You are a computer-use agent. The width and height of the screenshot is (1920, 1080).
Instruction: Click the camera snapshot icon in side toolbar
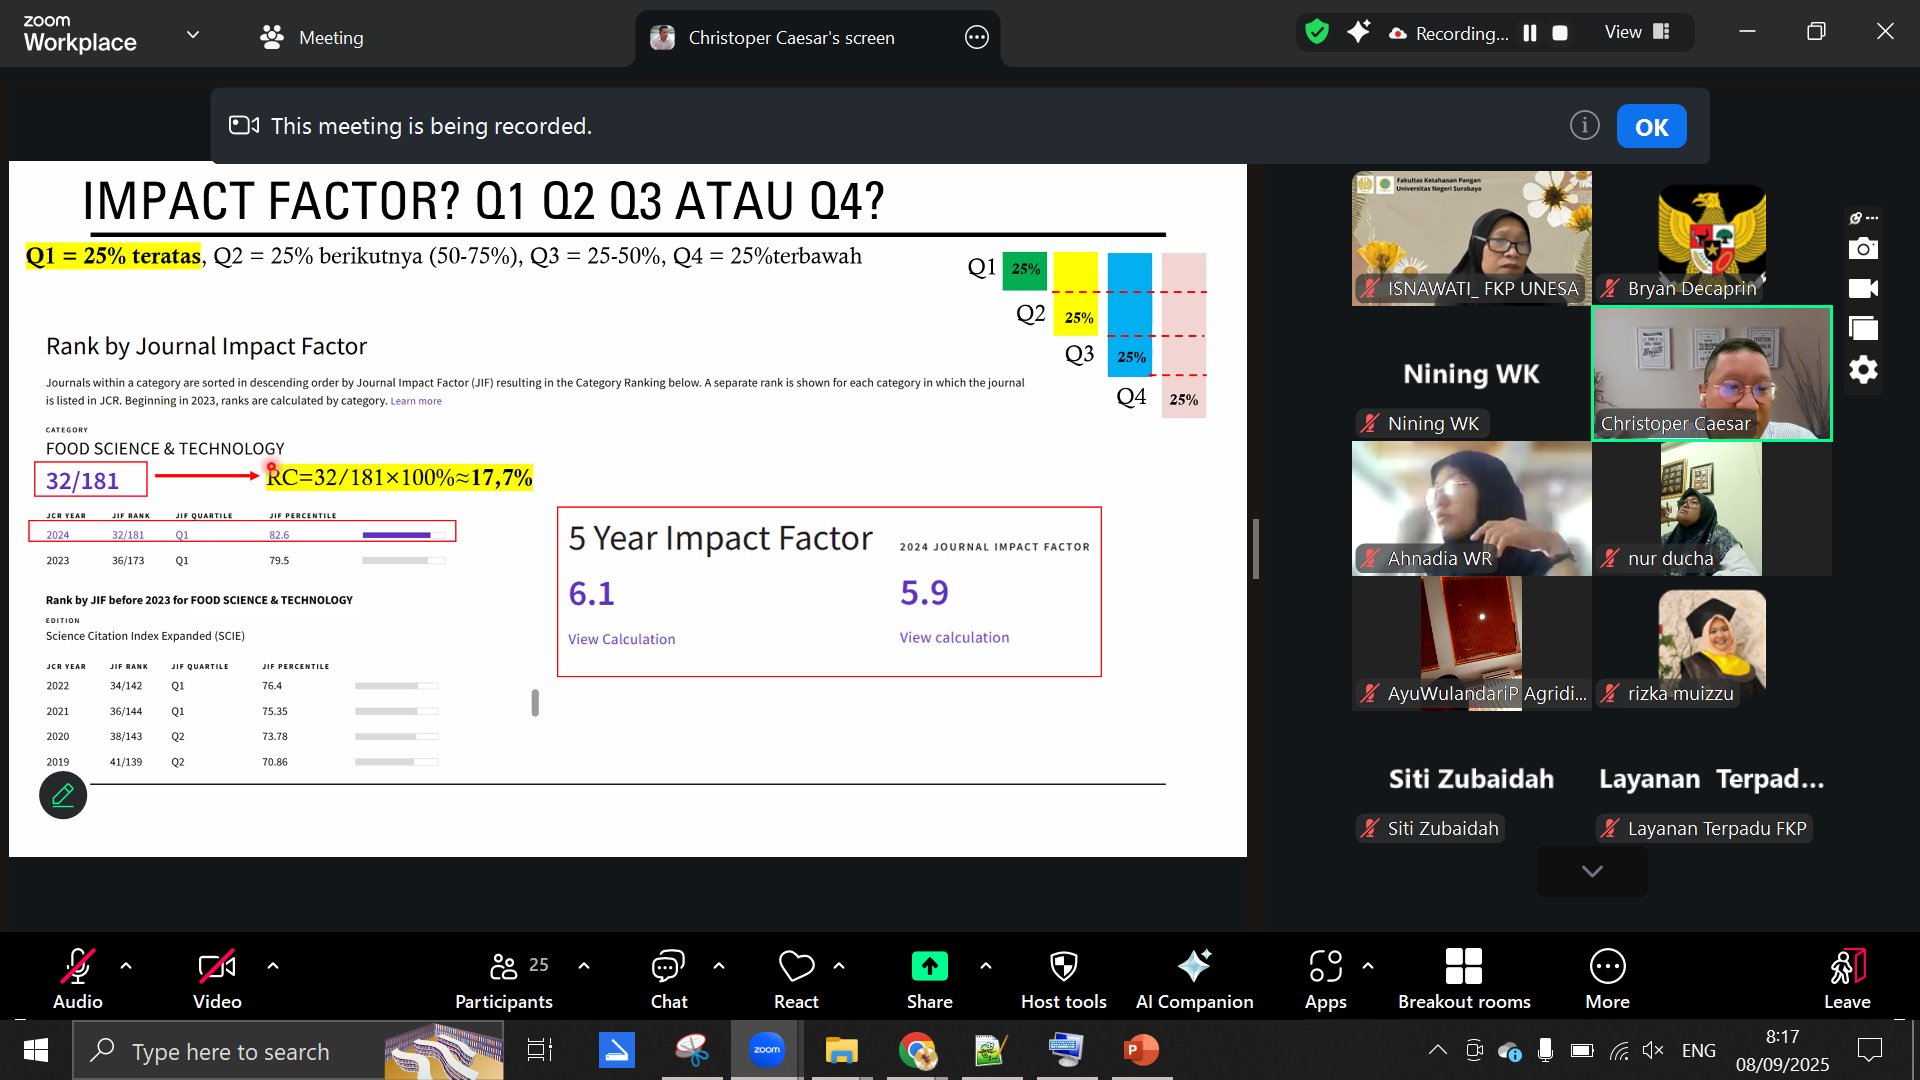(1863, 248)
